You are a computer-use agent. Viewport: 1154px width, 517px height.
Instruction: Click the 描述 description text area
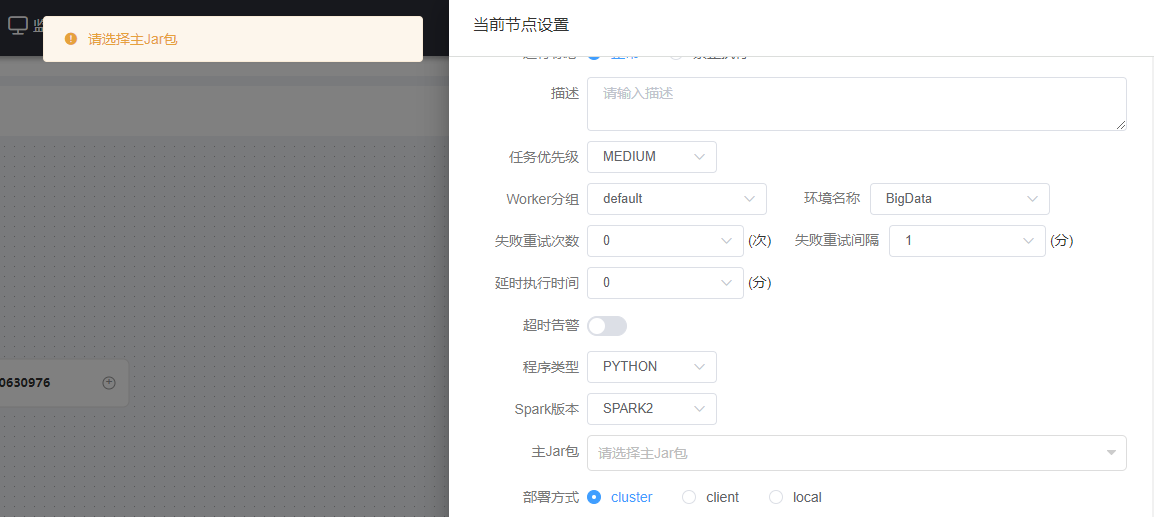click(857, 104)
